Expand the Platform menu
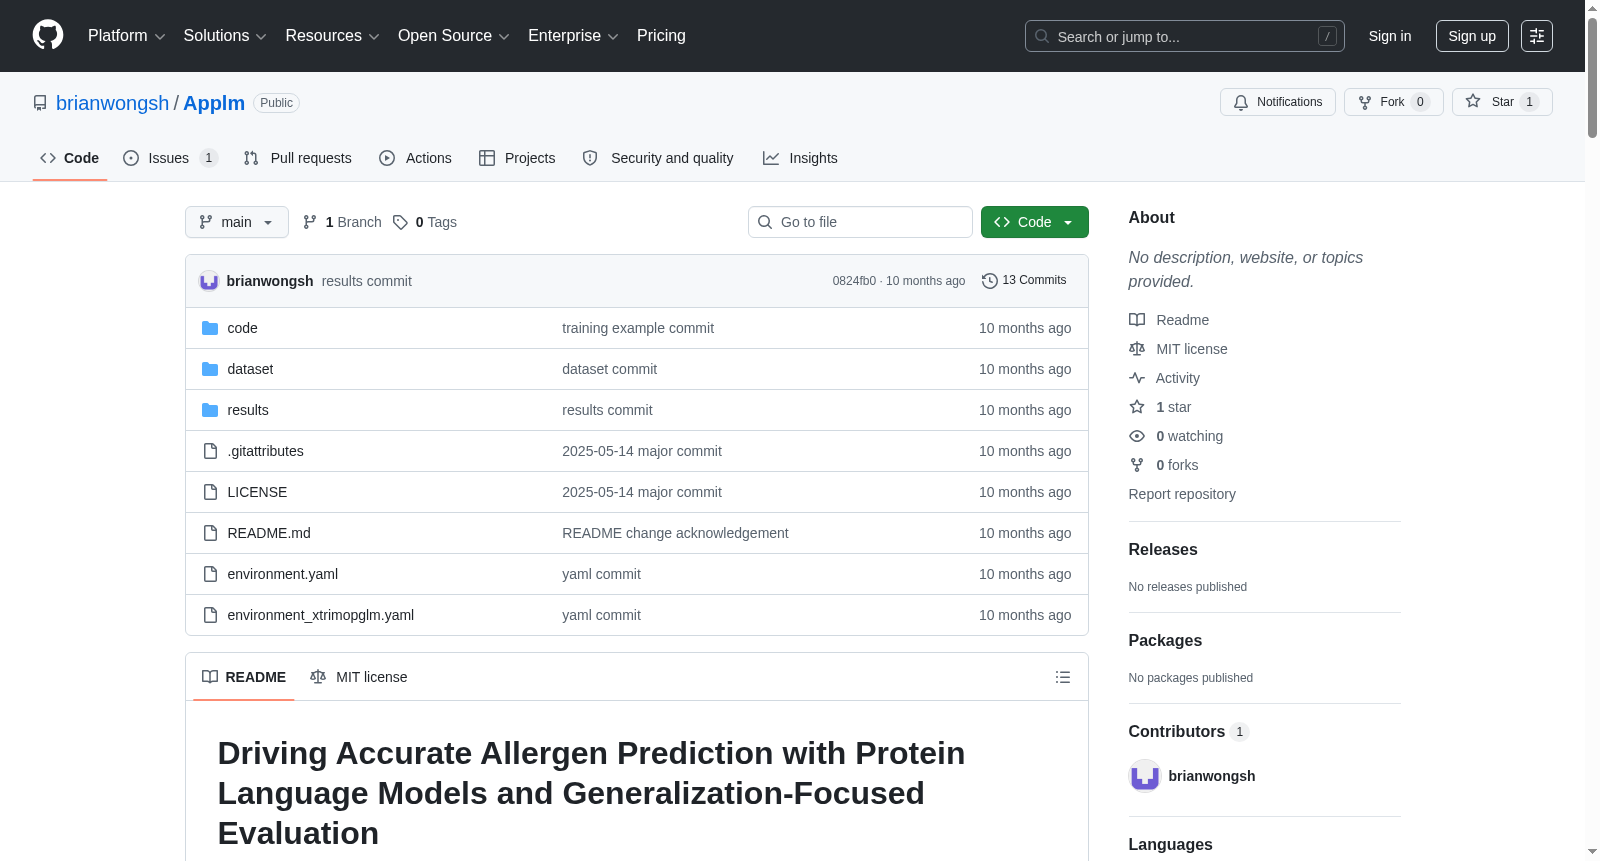The width and height of the screenshot is (1600, 861). coord(126,36)
